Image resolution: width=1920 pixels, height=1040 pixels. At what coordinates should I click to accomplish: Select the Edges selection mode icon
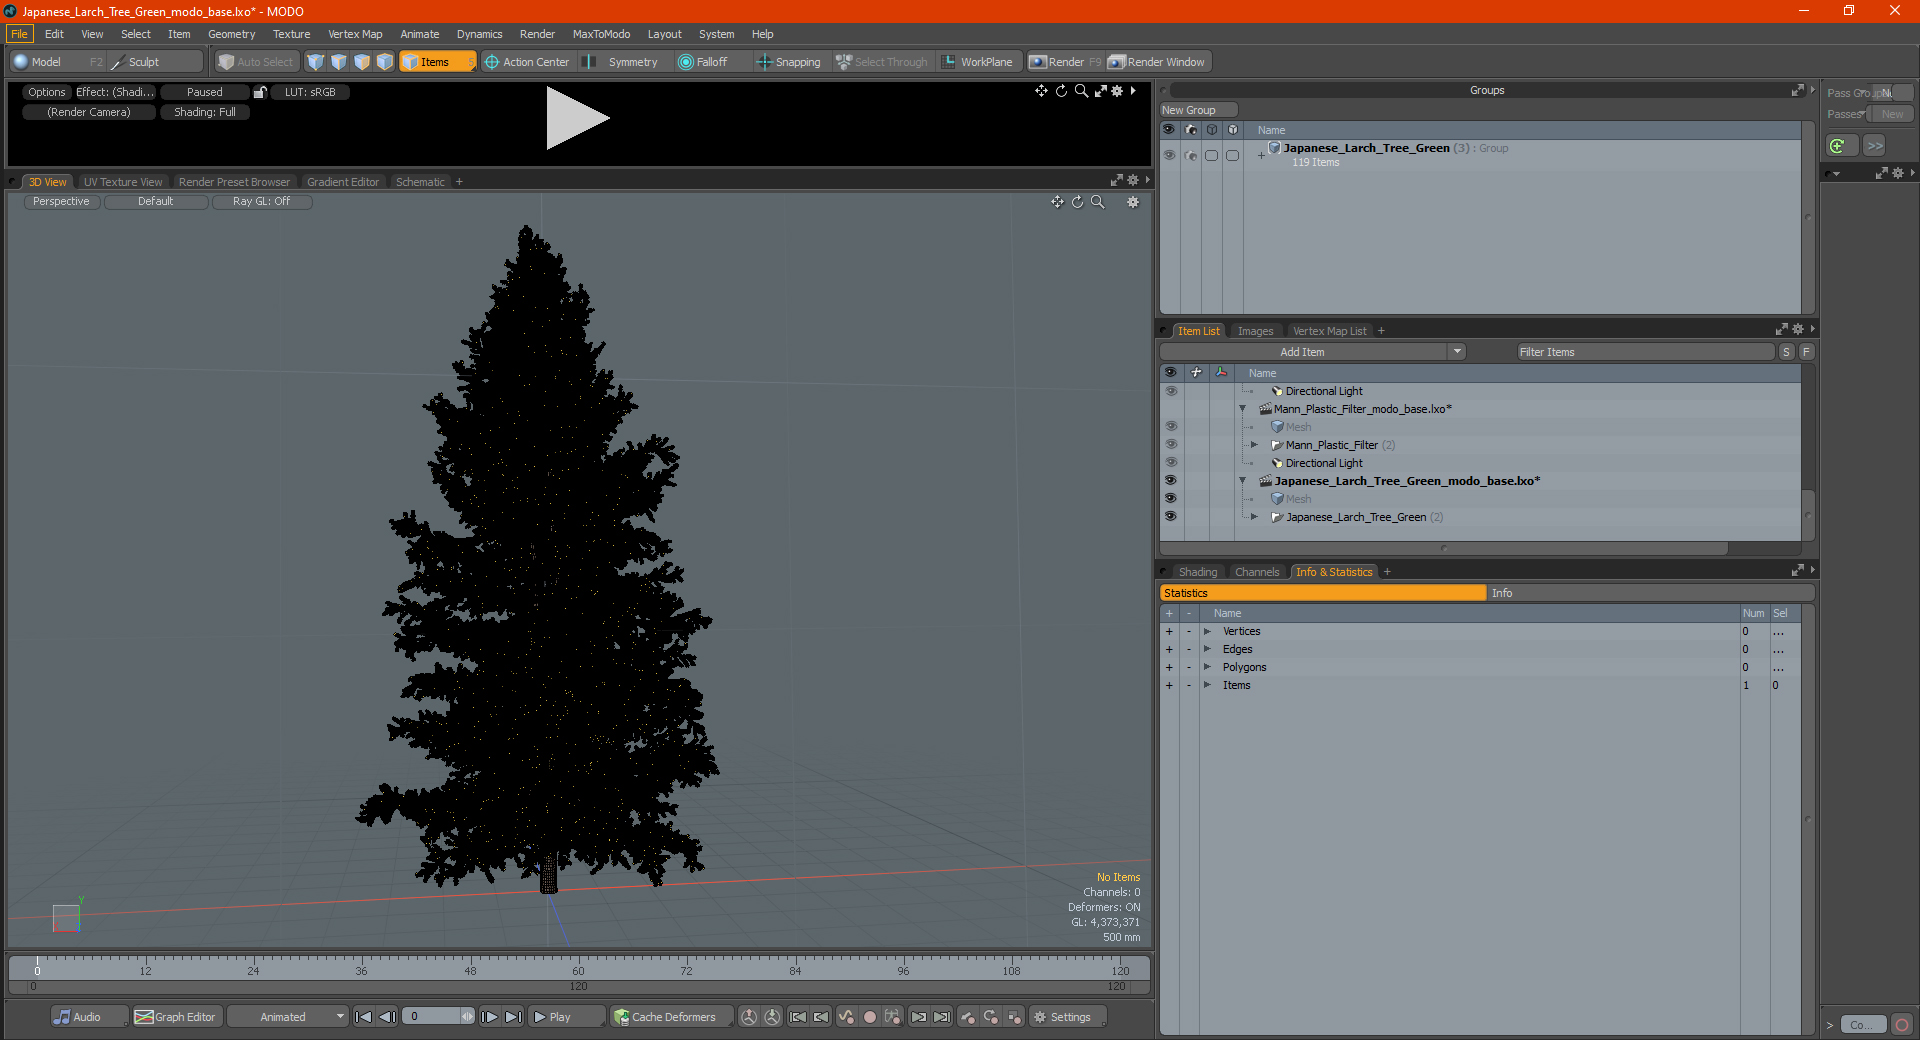(x=339, y=62)
